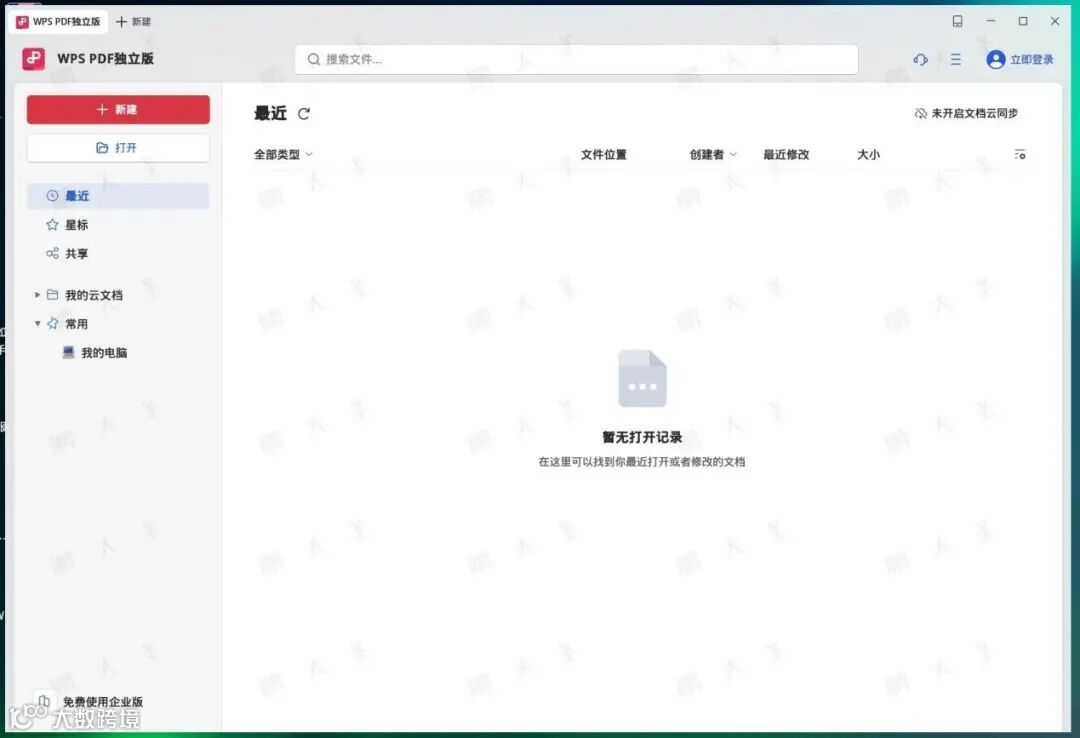The width and height of the screenshot is (1080, 738).
Task: Click the refresh icon beside 最近
Action: [x=304, y=114]
